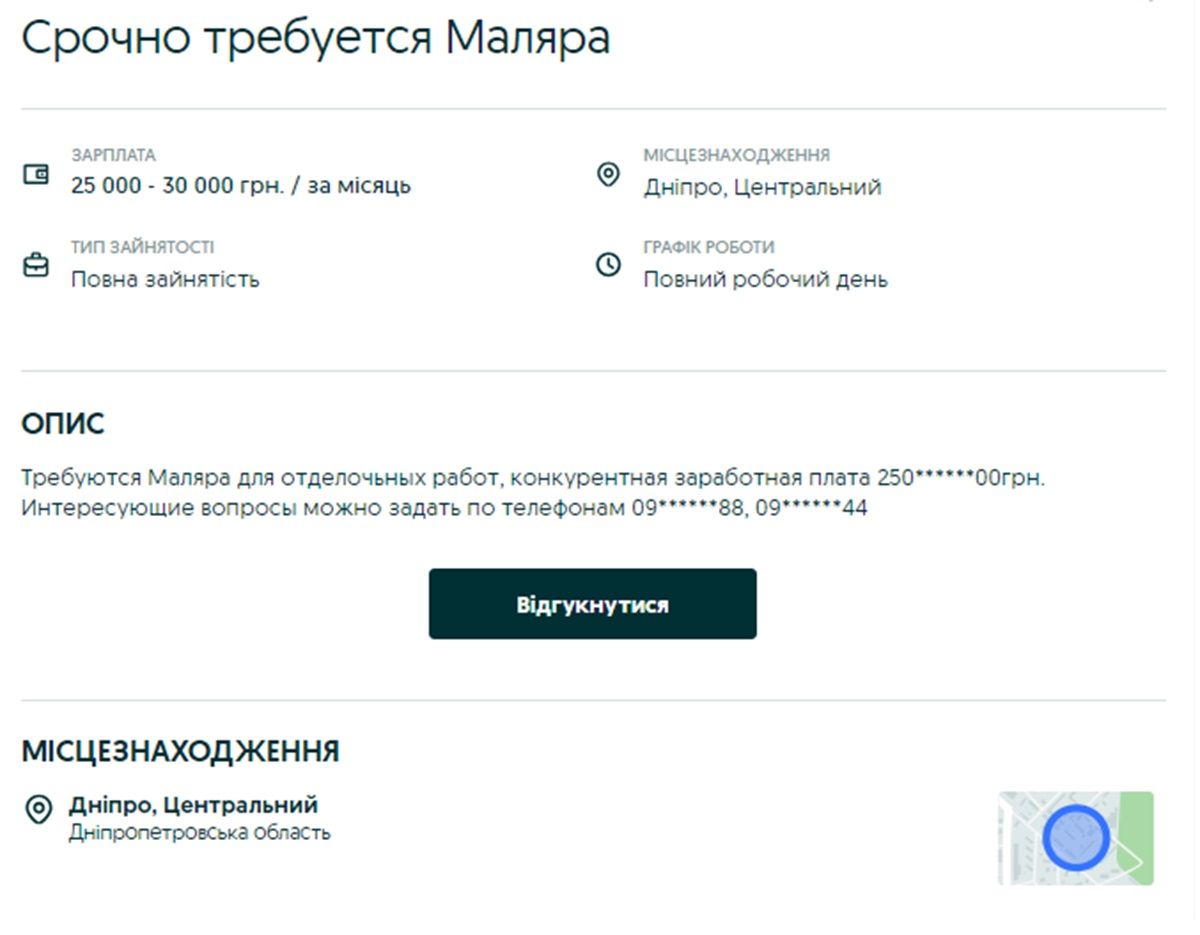The width and height of the screenshot is (1200, 935).
Task: Reveal the hidden phone number ending in 88
Action: coord(692,508)
